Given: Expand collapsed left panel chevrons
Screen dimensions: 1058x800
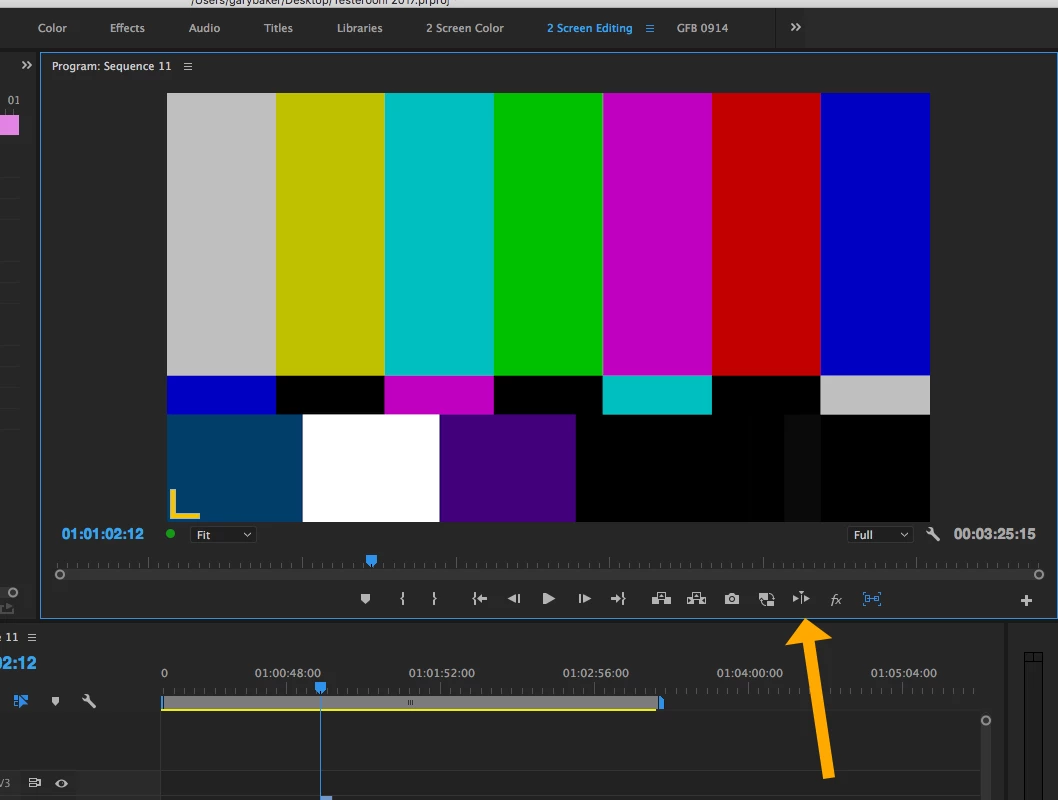Looking at the screenshot, I should tap(26, 65).
